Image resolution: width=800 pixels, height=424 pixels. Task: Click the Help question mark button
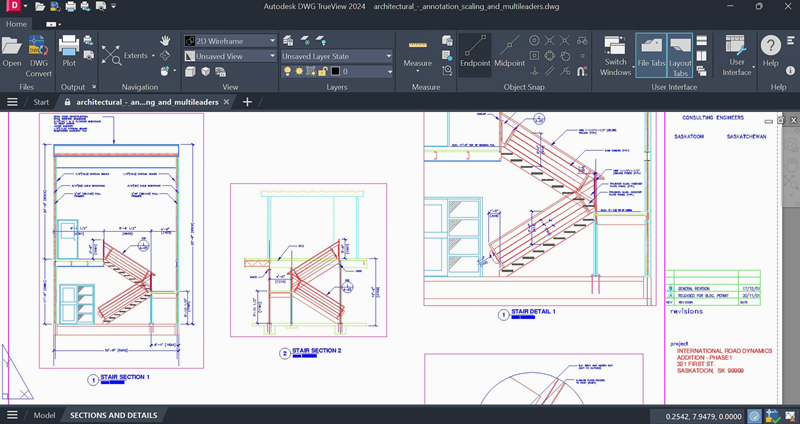(770, 51)
